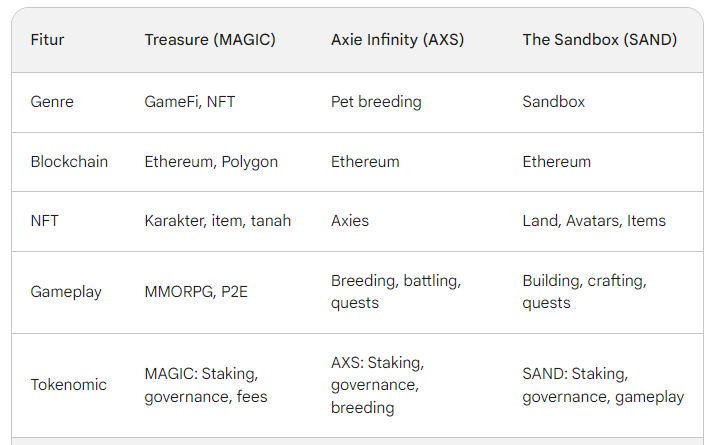Click the Genre row label
The width and height of the screenshot is (715, 445).
coord(52,101)
